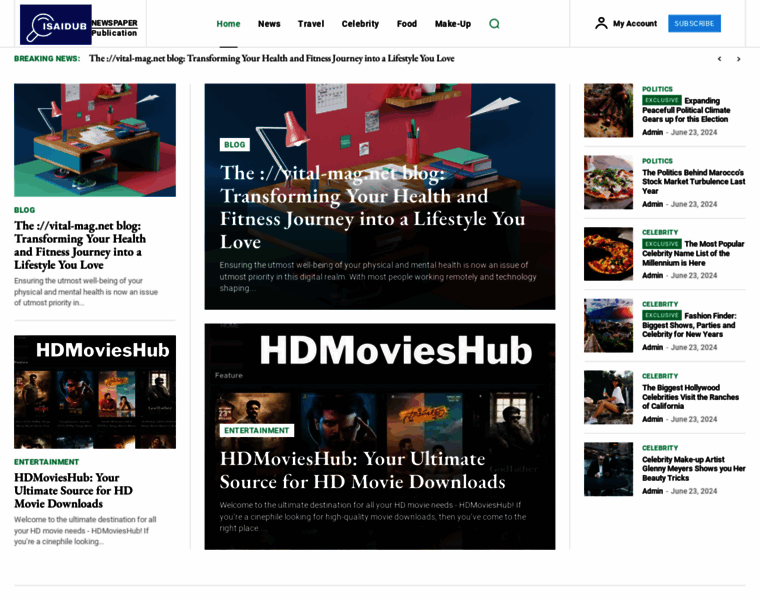Select the Celebrity navigation item
This screenshot has width=760, height=600.
pyautogui.click(x=360, y=24)
